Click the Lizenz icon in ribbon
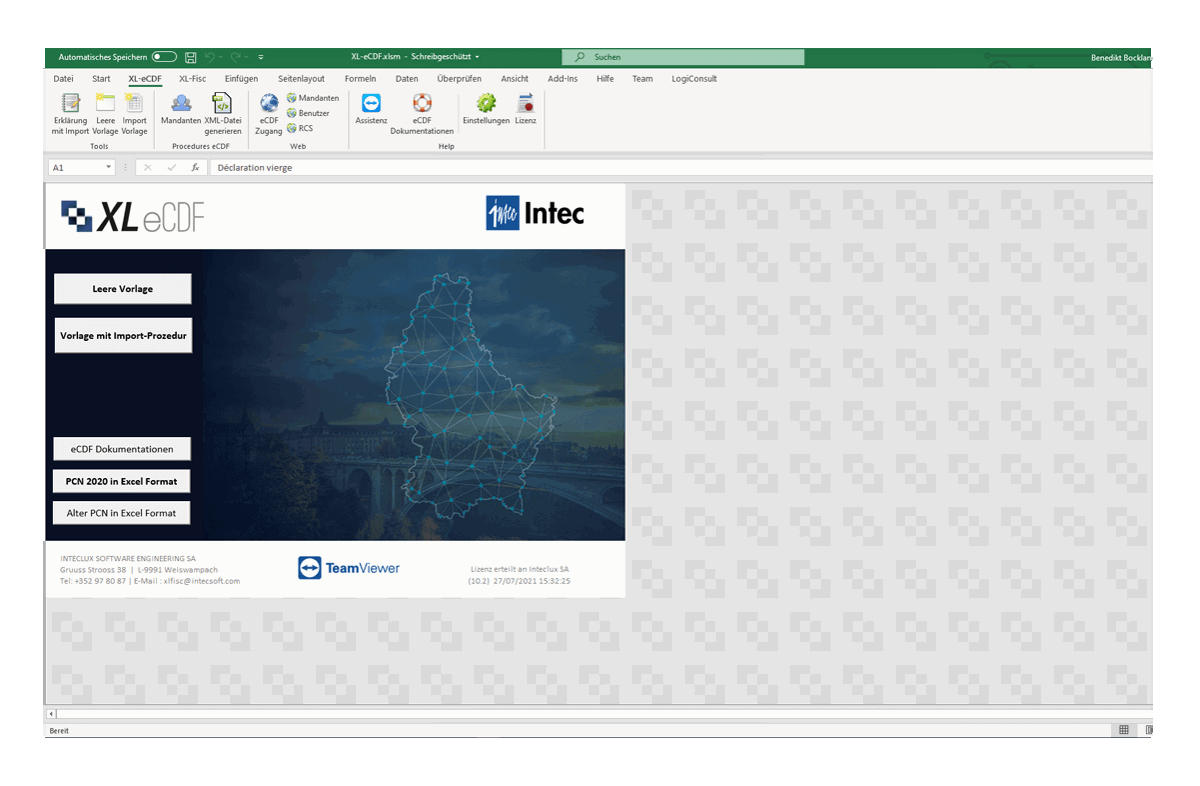1200x786 pixels. click(525, 104)
